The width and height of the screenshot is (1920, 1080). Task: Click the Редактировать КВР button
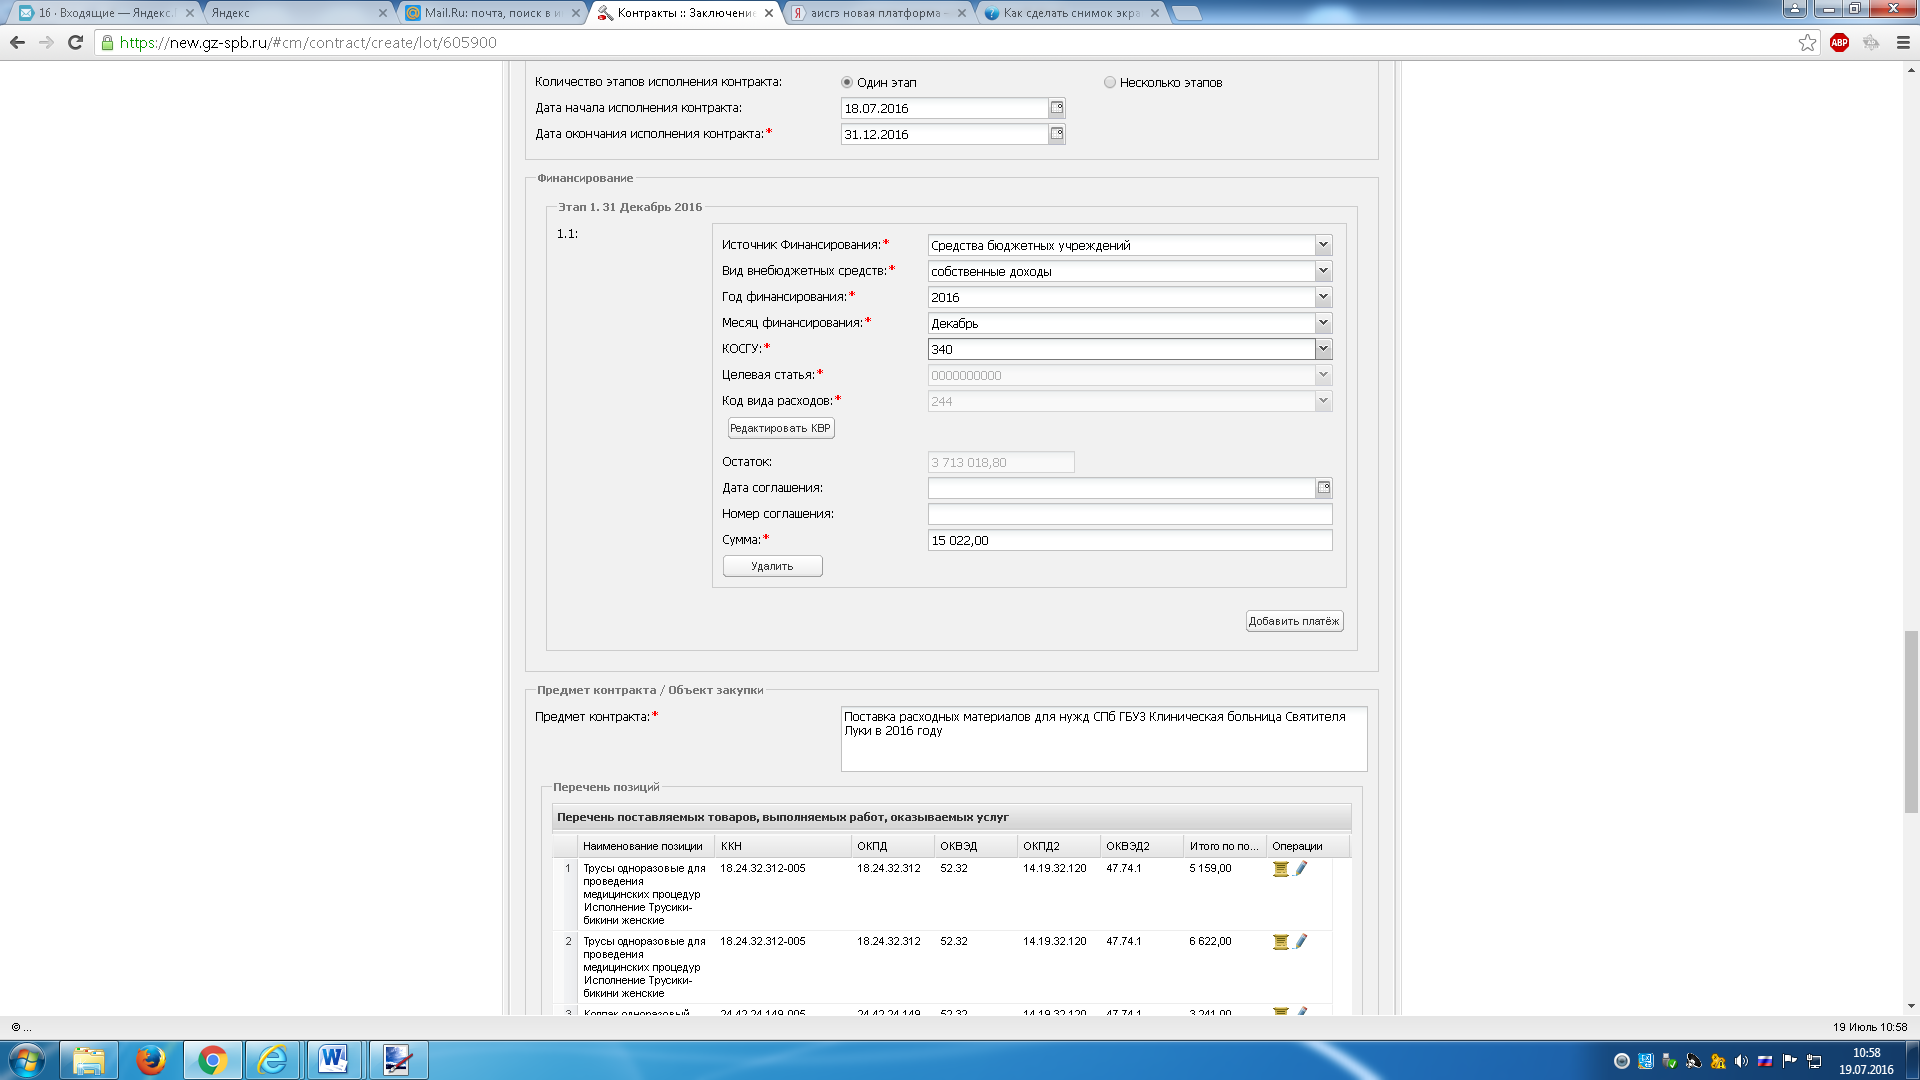tap(780, 428)
